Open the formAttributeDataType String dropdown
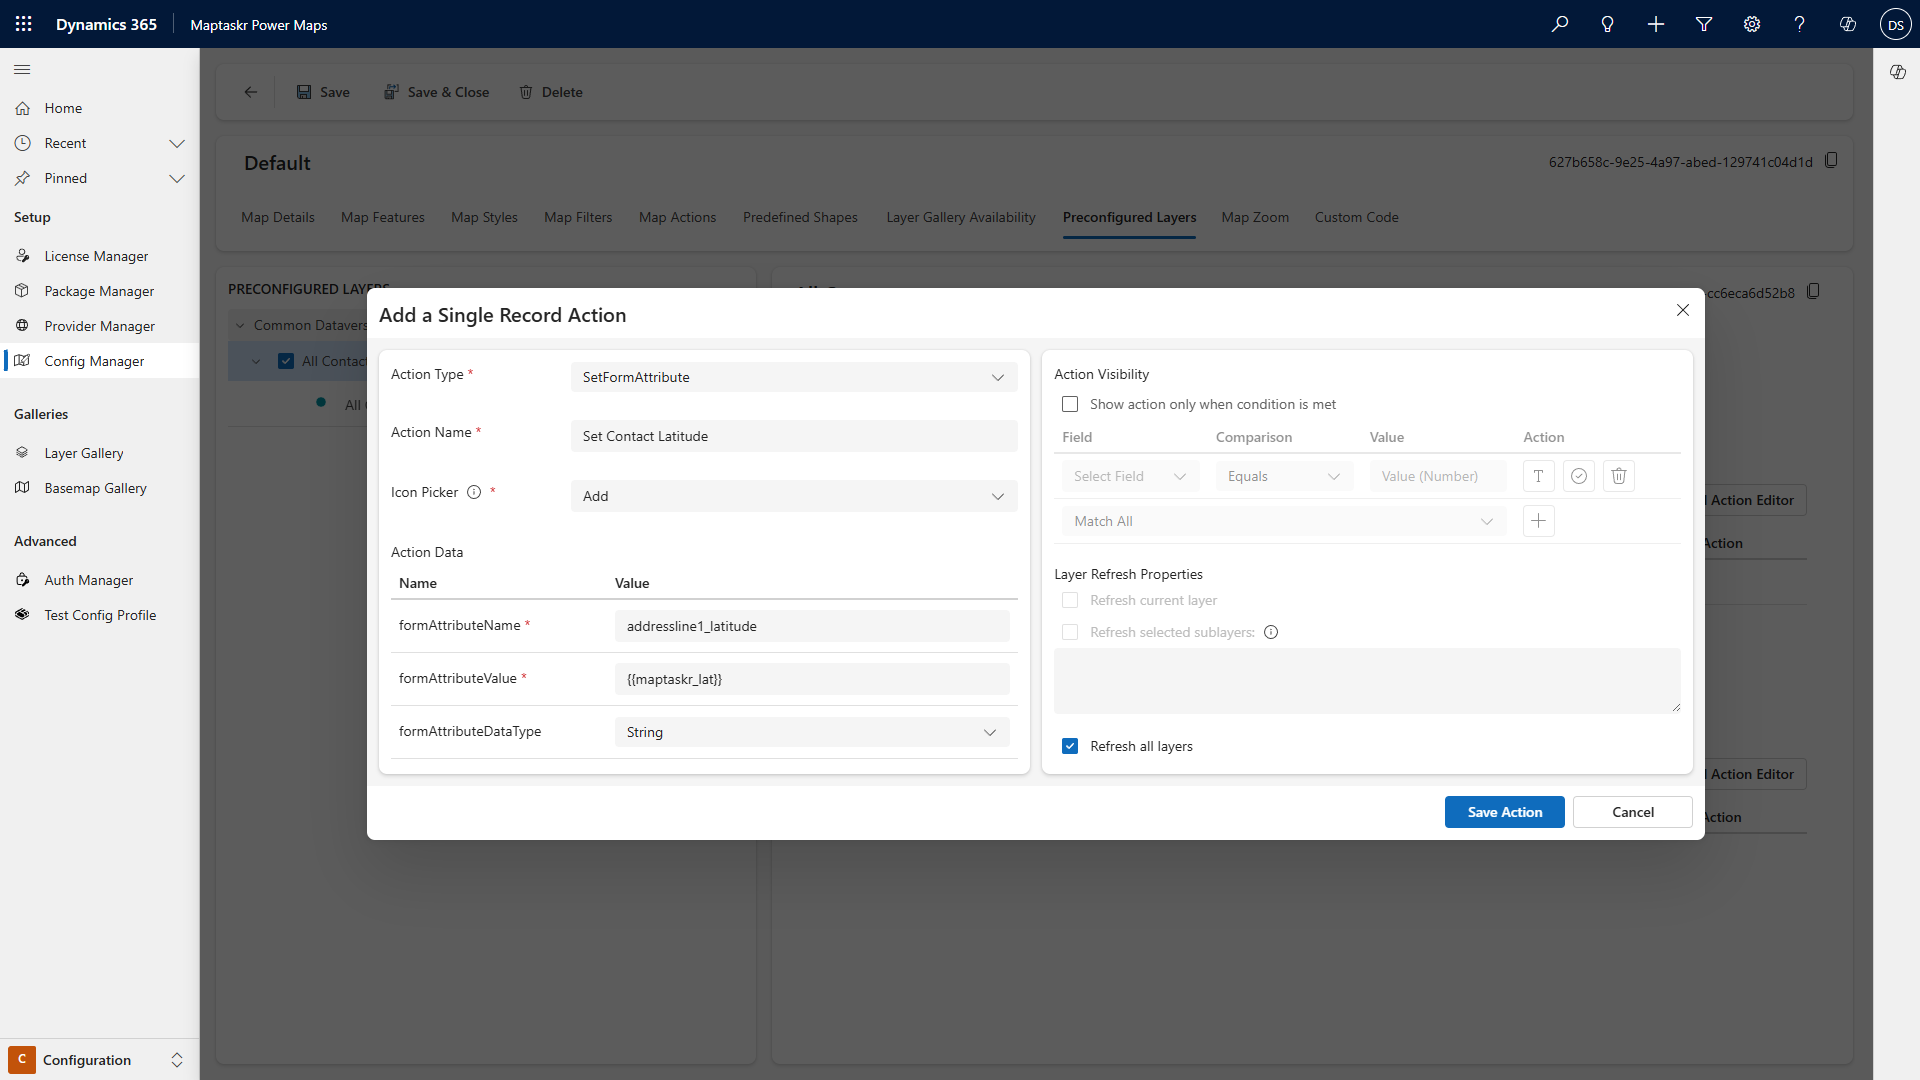 (811, 732)
